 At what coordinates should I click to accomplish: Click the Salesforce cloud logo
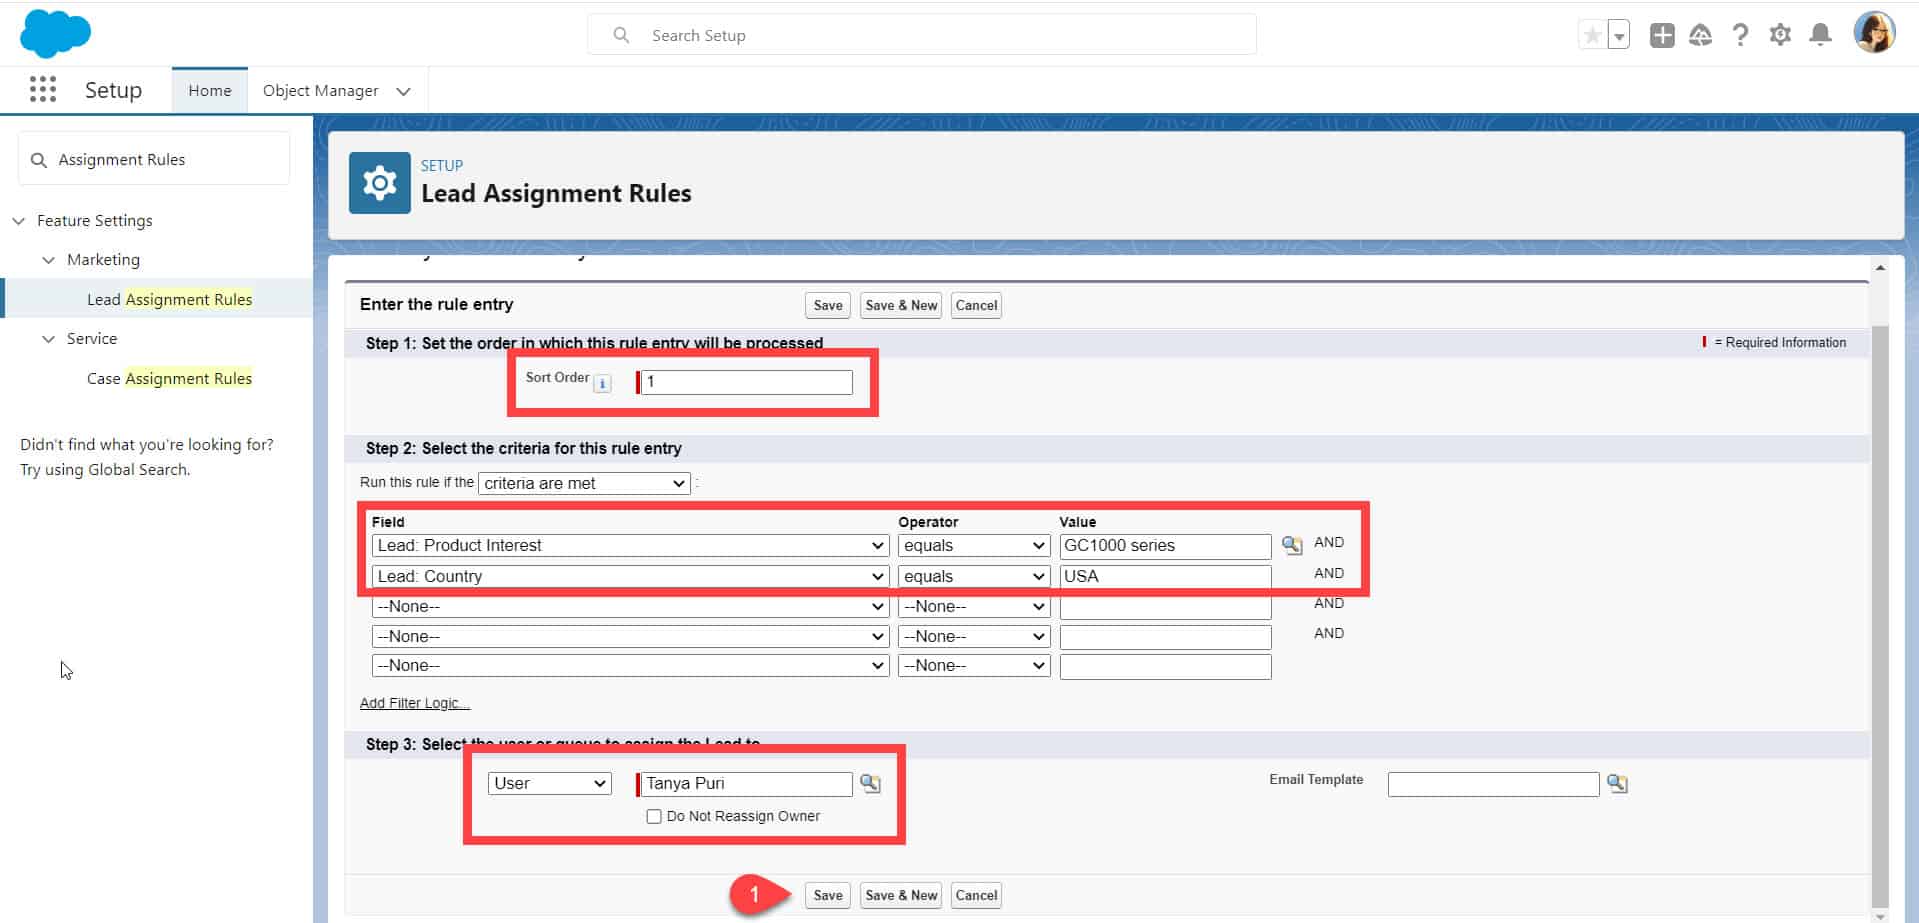coord(56,33)
